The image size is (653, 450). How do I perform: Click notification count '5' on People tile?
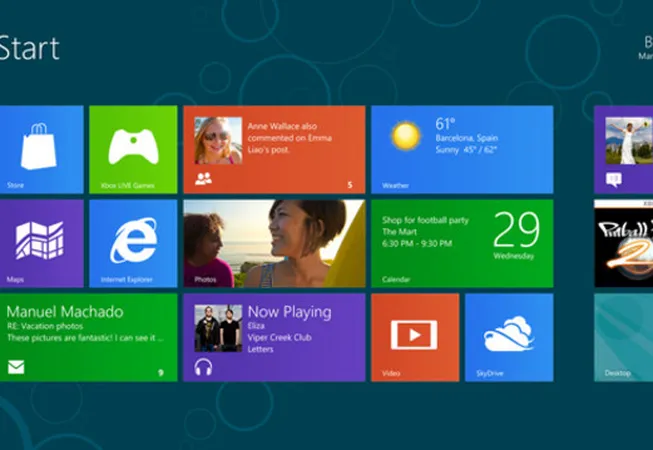350,185
